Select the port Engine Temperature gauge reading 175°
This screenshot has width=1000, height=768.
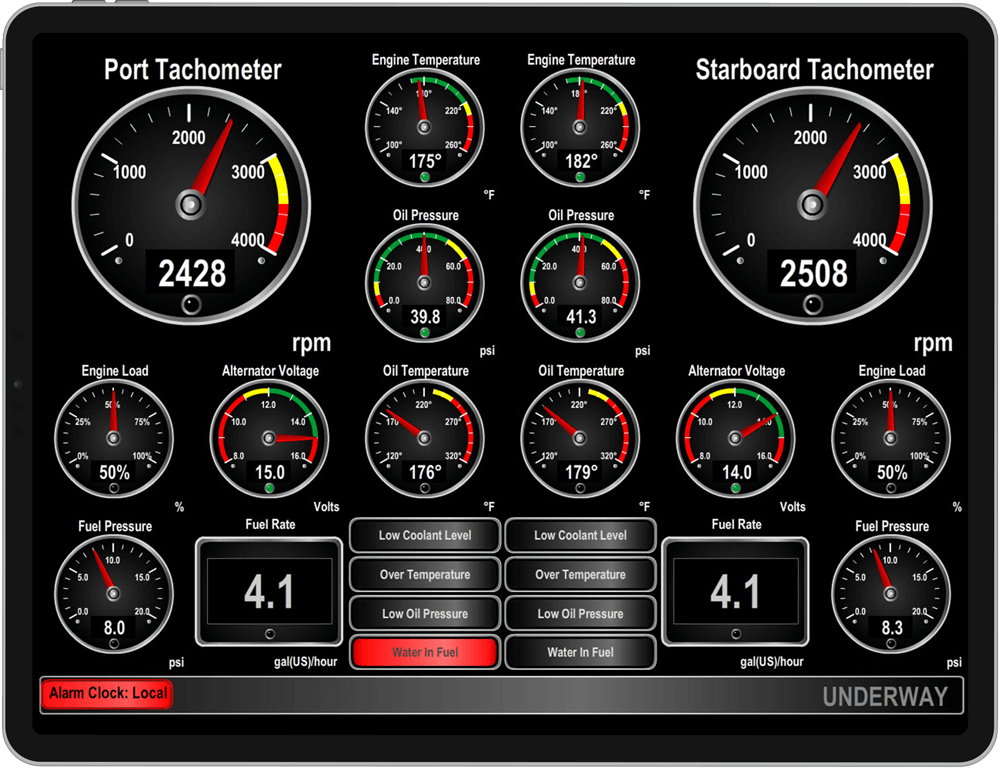tap(424, 127)
